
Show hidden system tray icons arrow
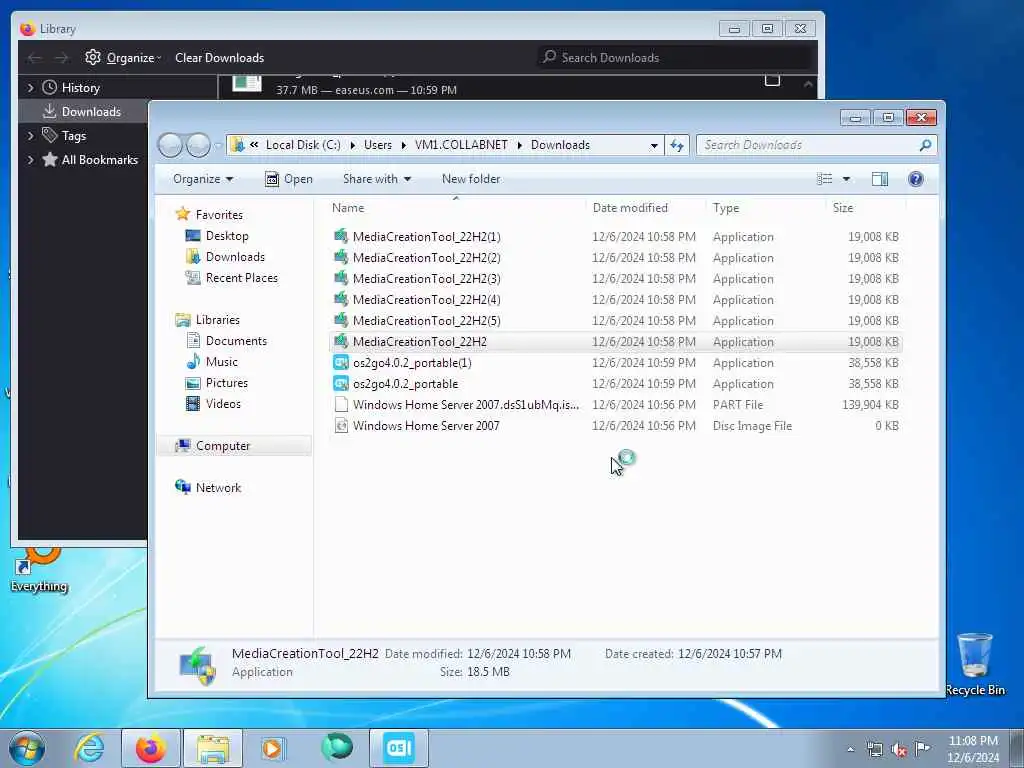pos(850,750)
